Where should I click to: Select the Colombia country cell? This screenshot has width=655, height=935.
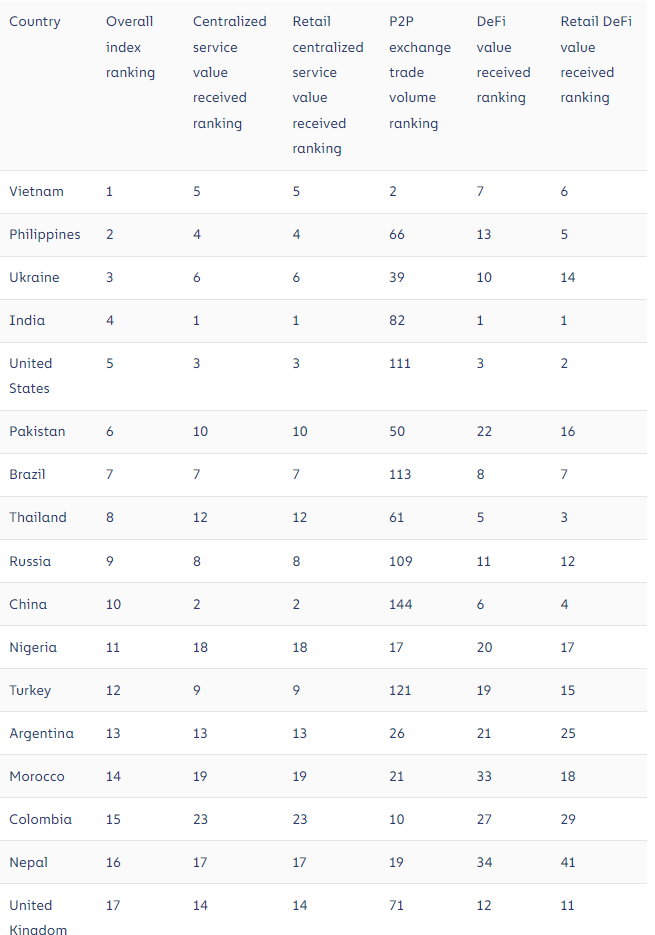click(x=41, y=819)
